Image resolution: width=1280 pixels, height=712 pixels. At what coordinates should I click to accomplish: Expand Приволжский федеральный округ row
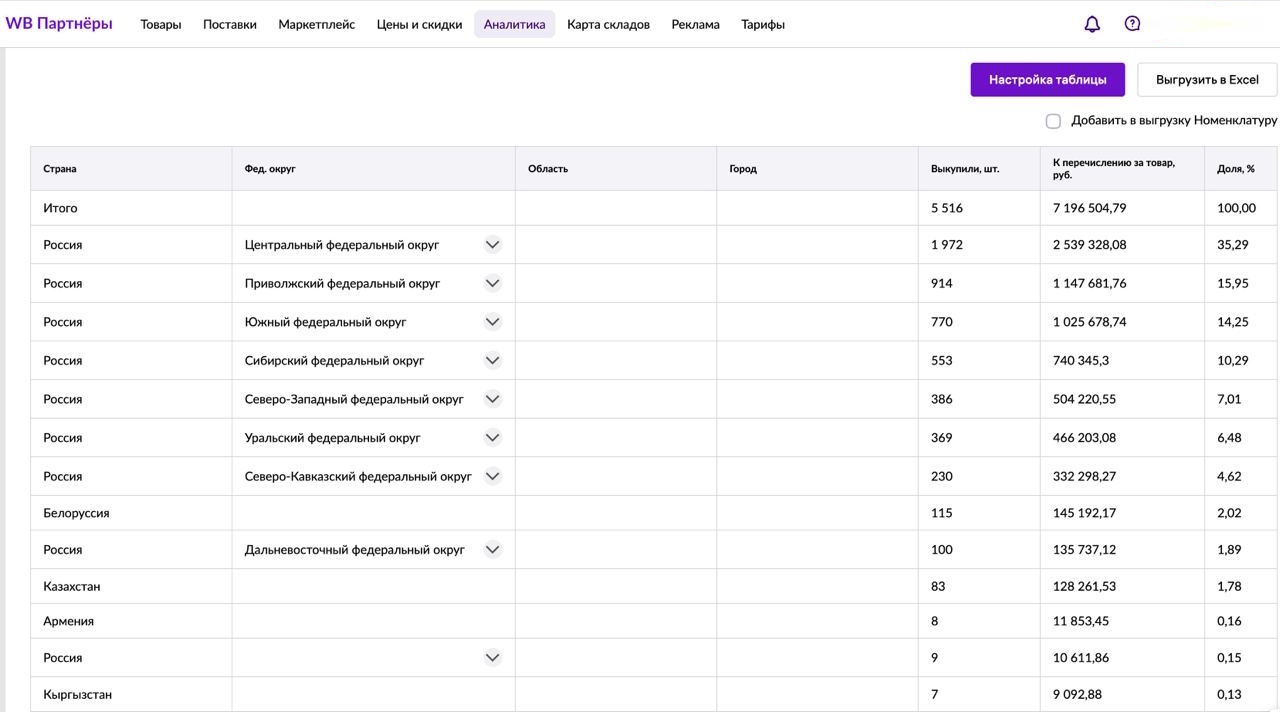[492, 283]
